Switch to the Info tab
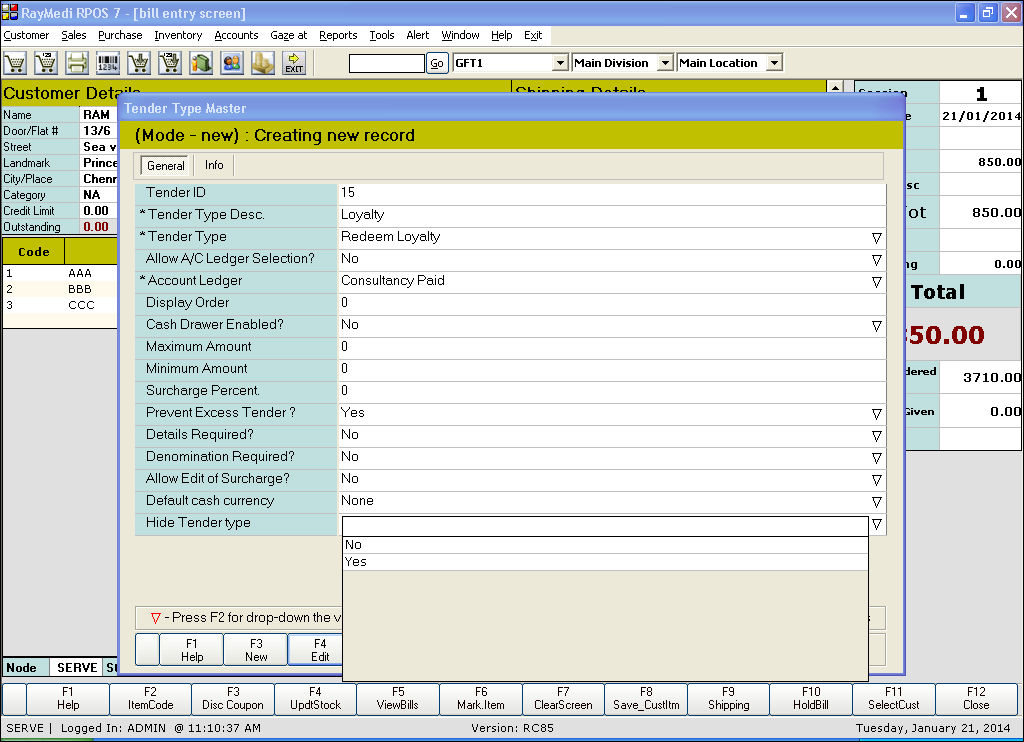Screen dimensions: 1024x742 click(214, 165)
